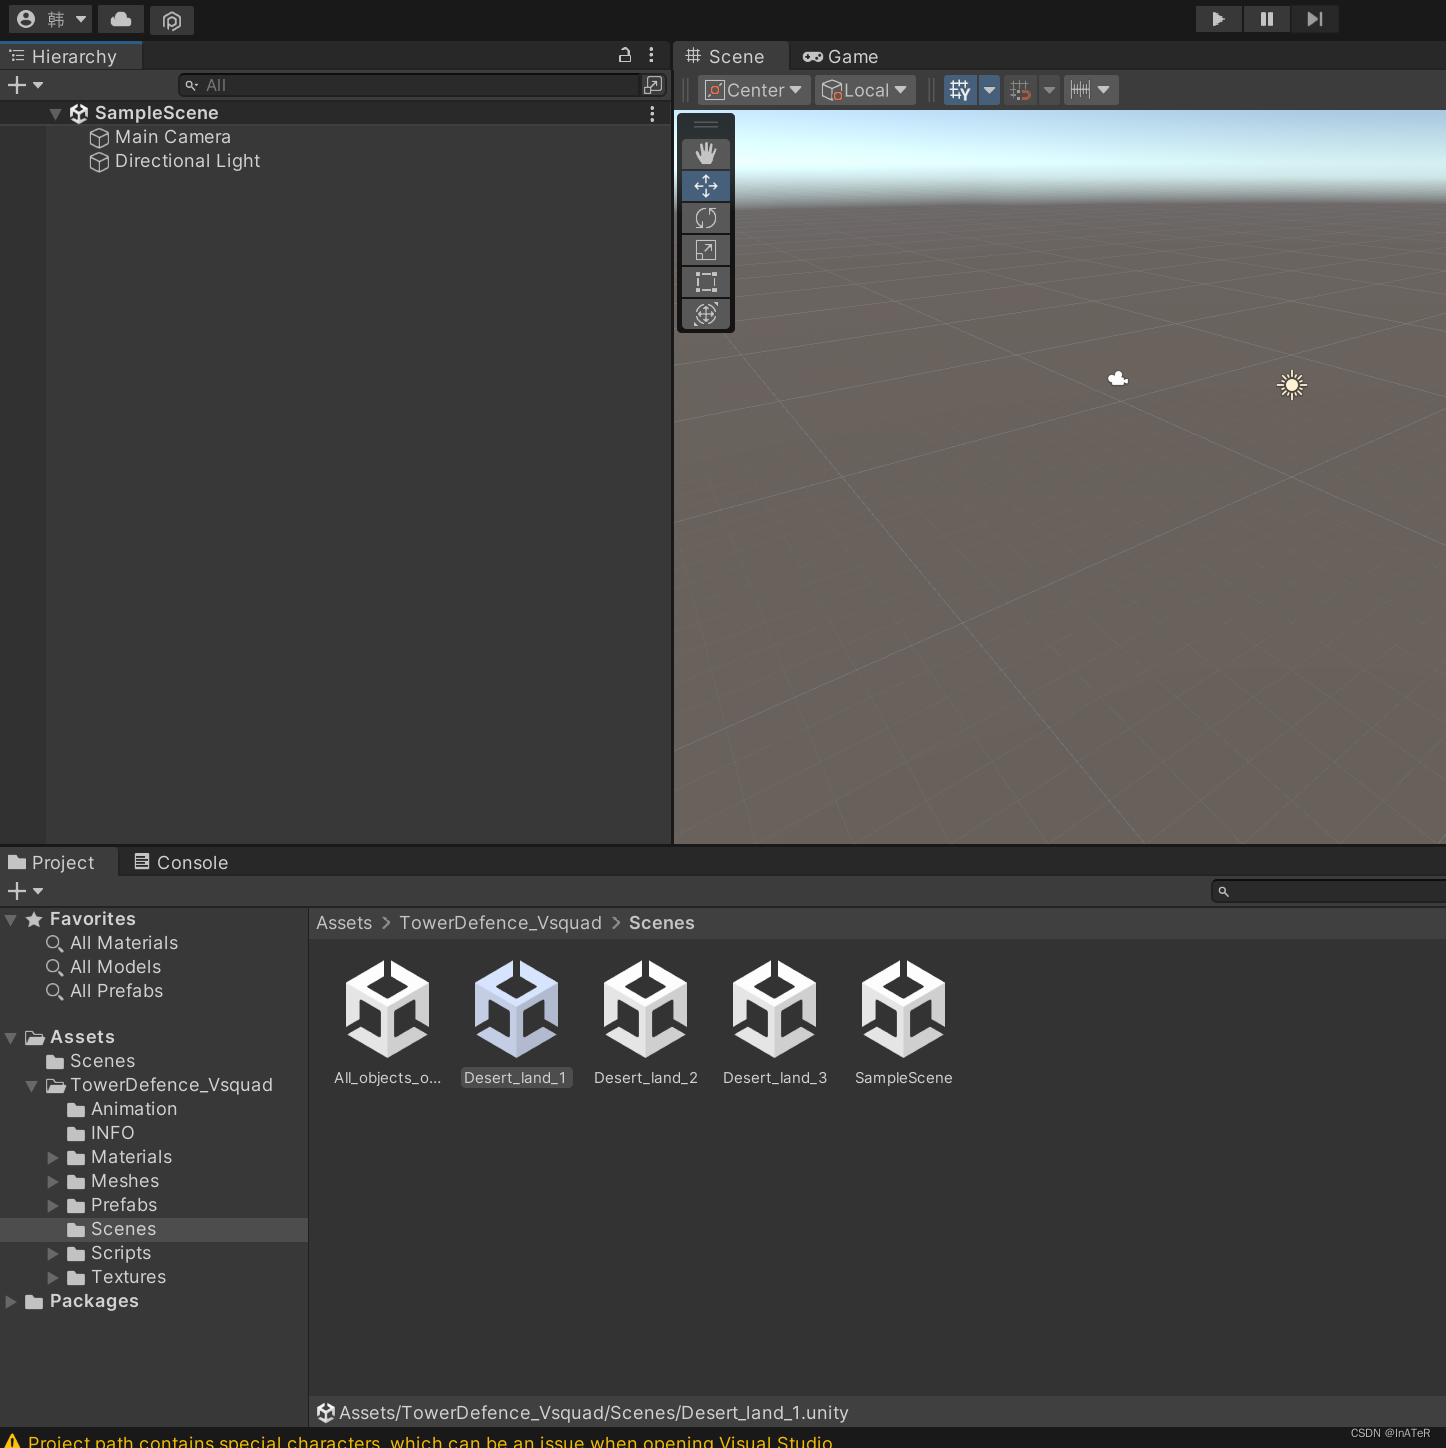Viewport: 1446px width, 1448px height.
Task: Open the Unity collaboration account icon
Action: [26, 18]
